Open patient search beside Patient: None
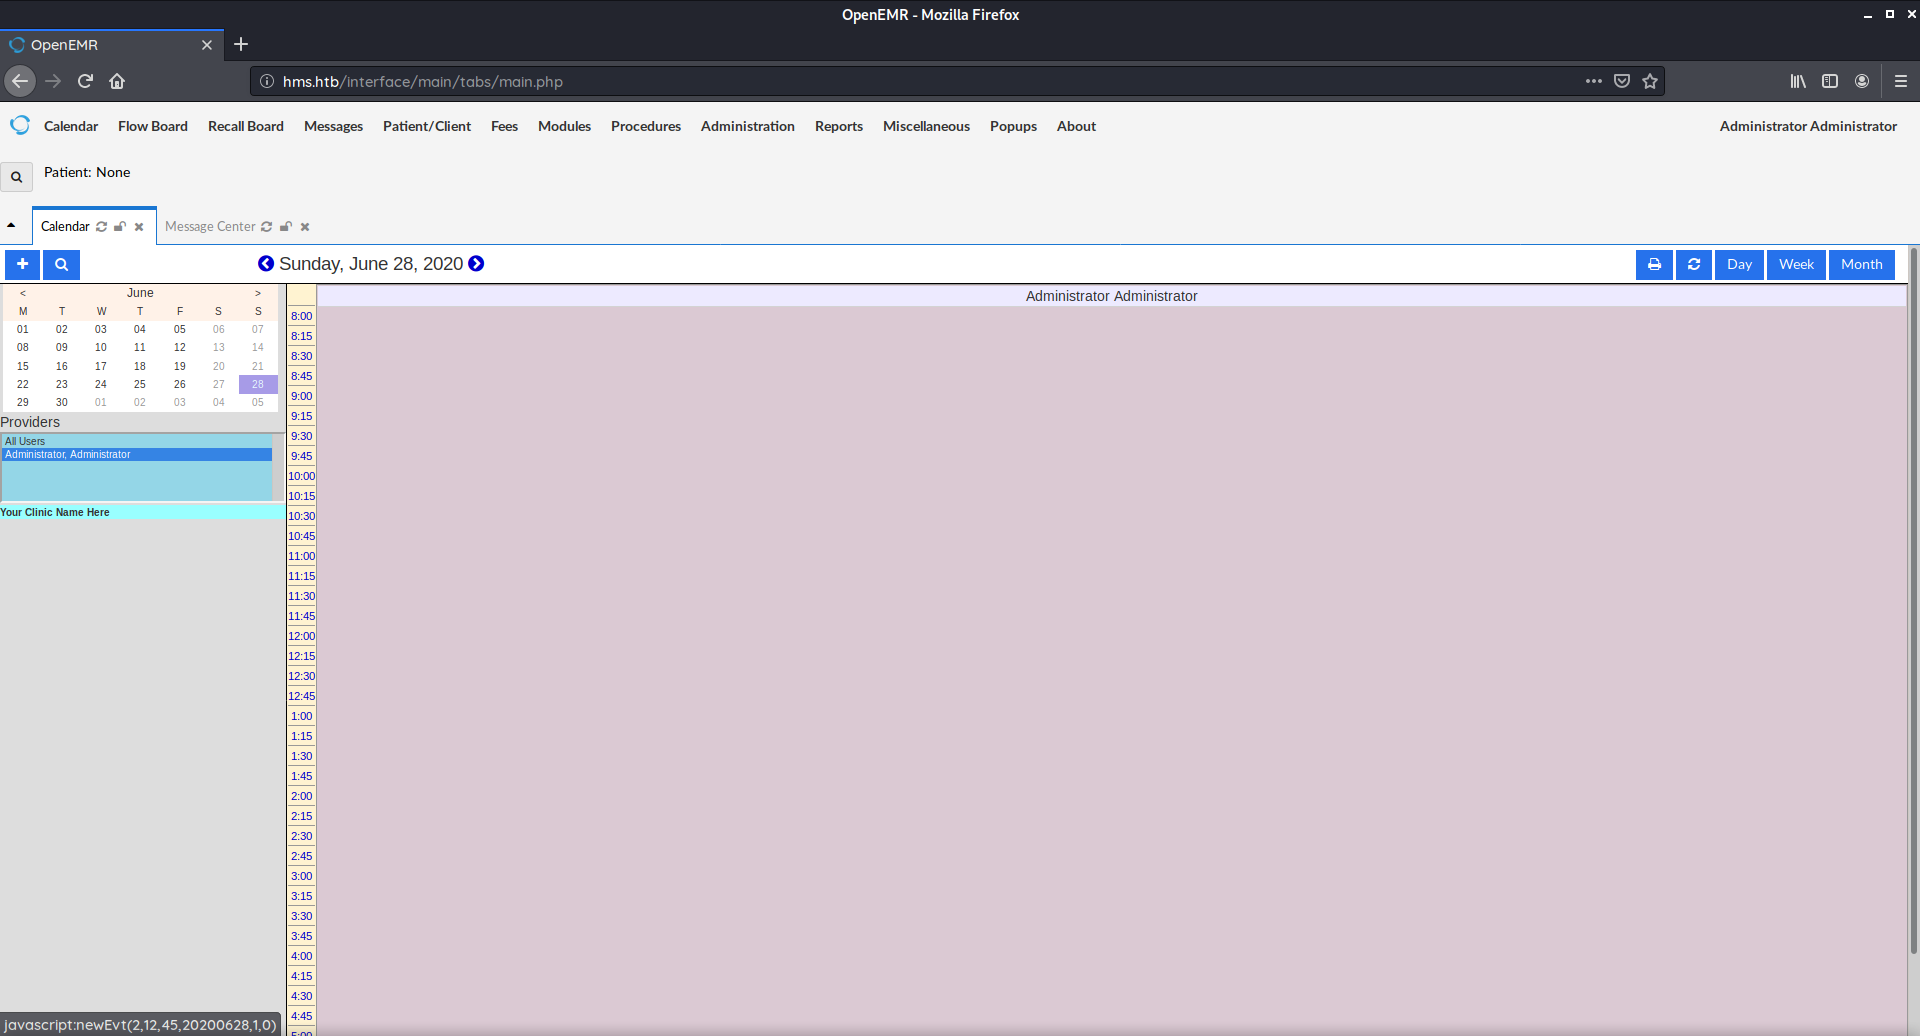 pos(16,176)
